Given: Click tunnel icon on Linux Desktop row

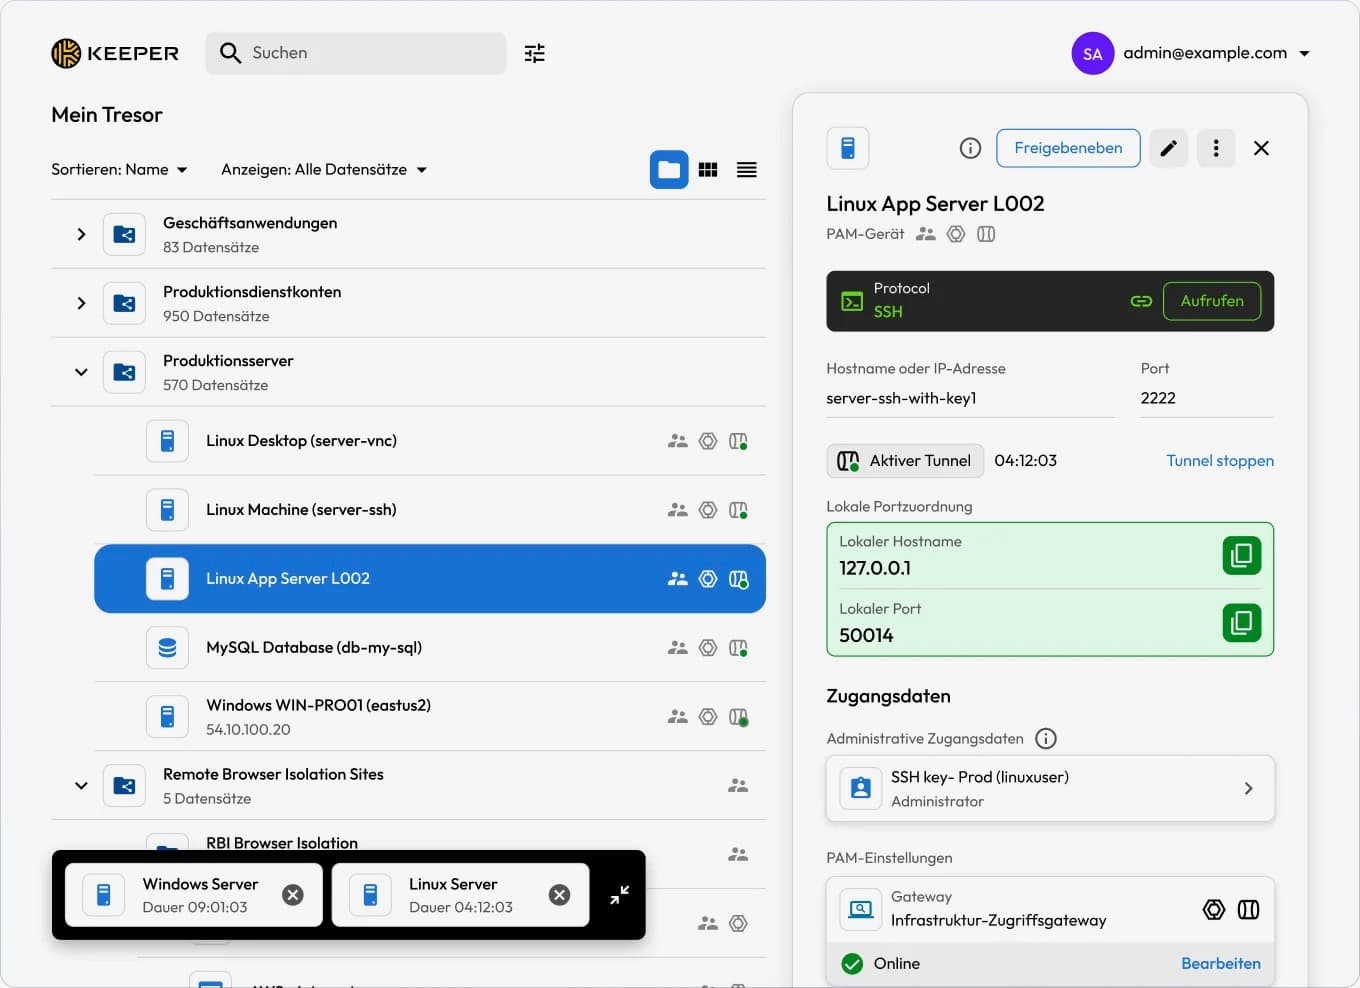Looking at the screenshot, I should 739,441.
